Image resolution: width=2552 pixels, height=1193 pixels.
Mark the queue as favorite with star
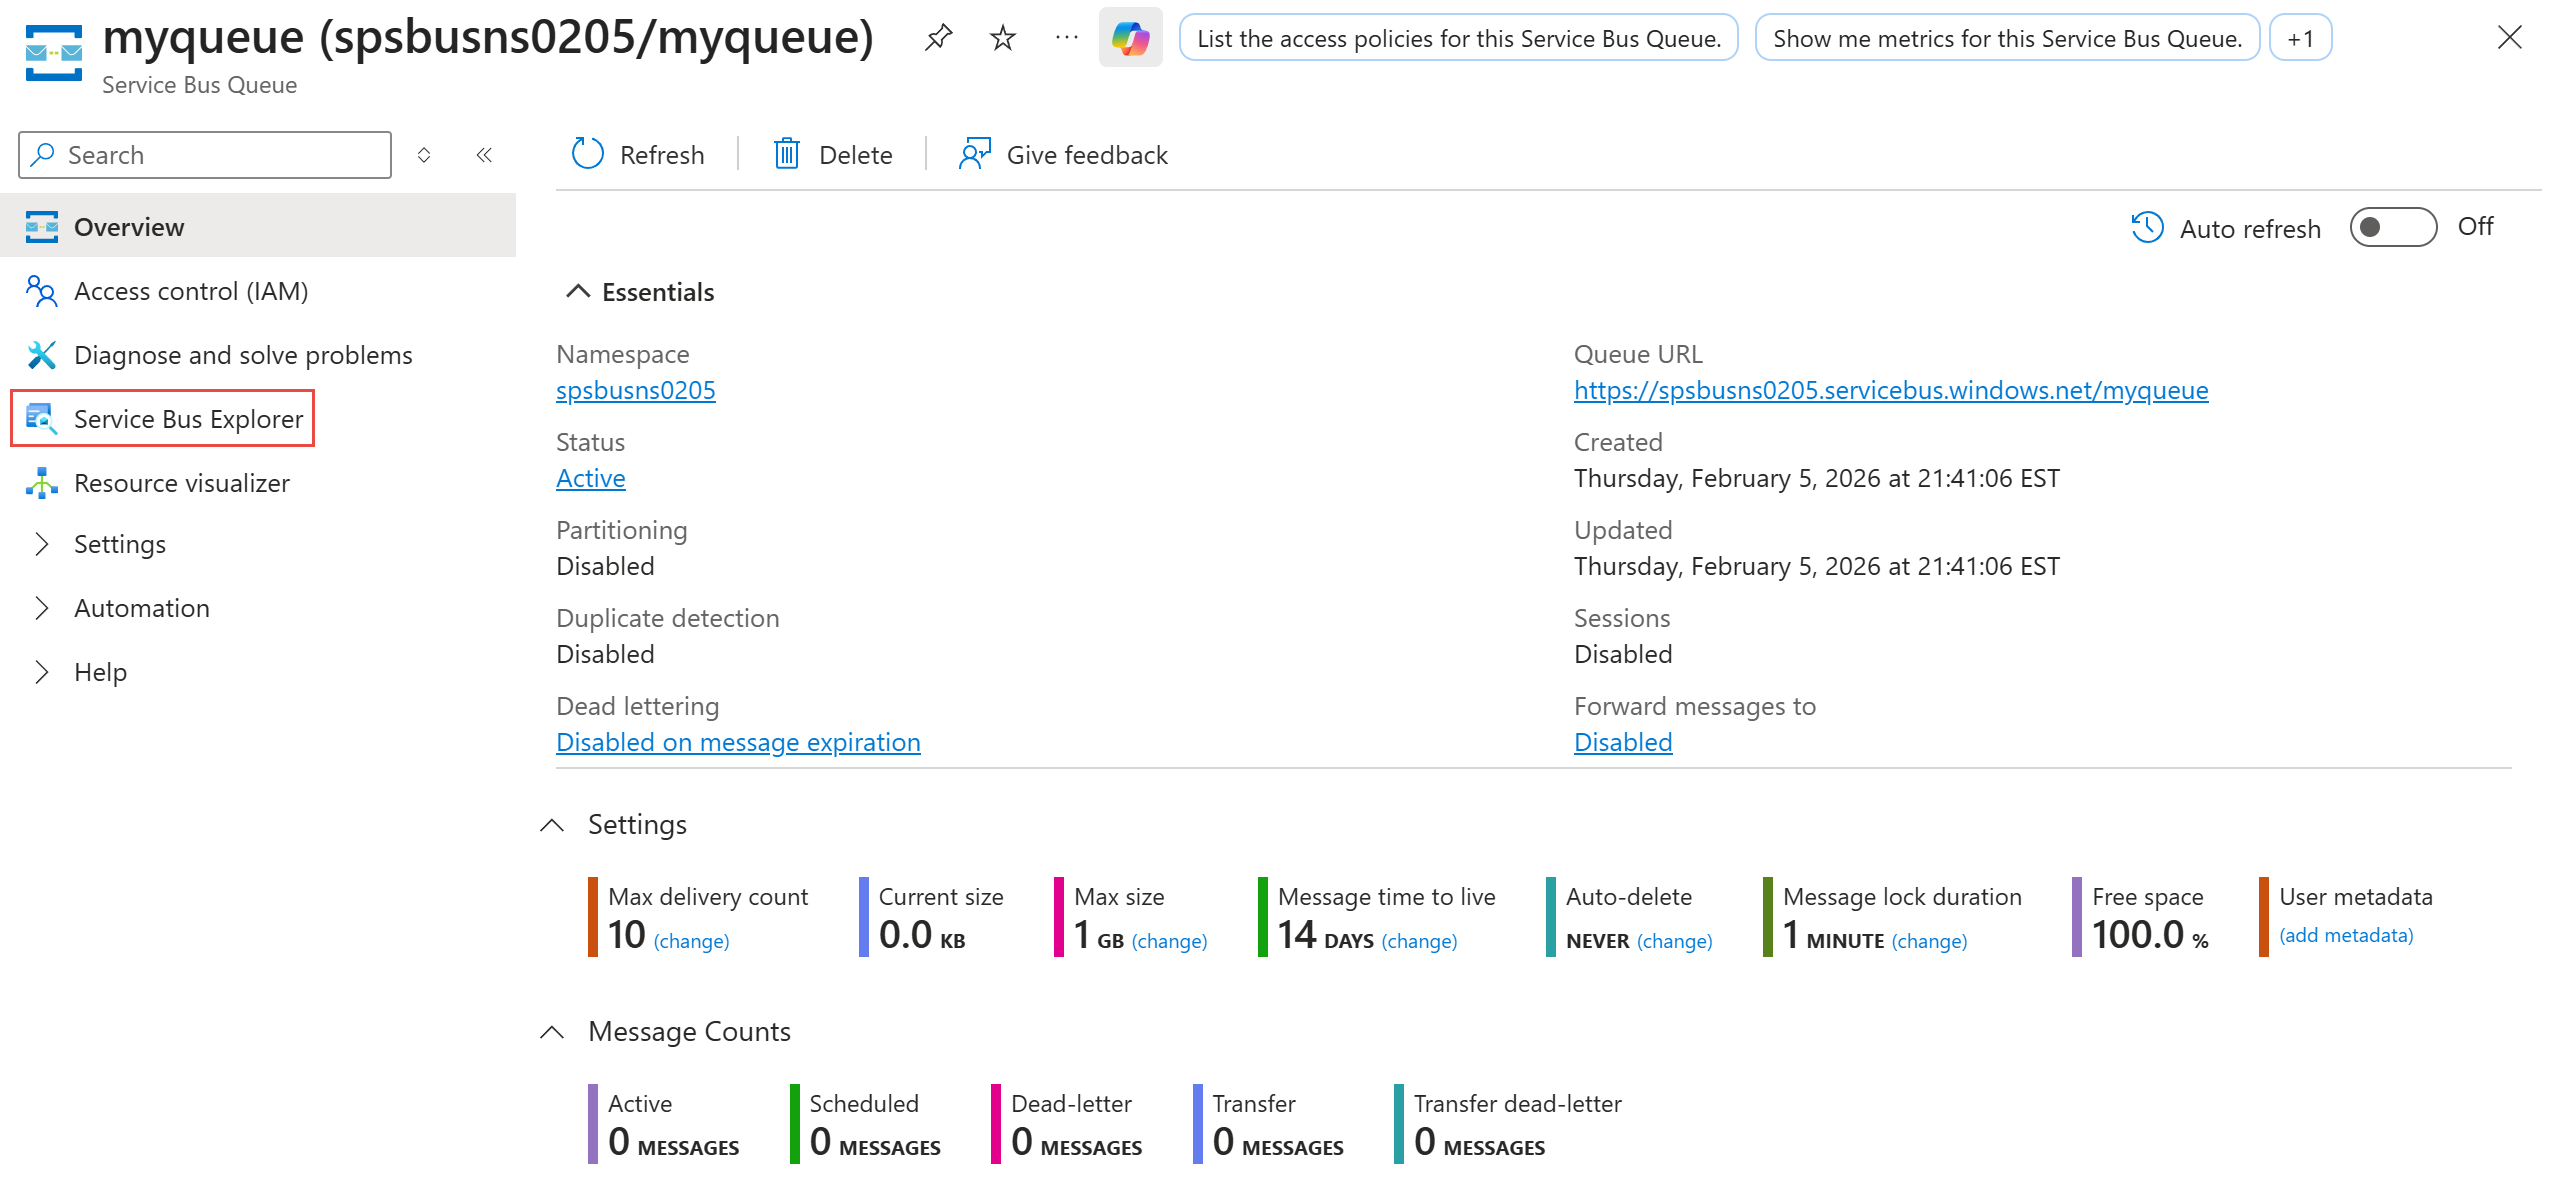click(x=1002, y=38)
